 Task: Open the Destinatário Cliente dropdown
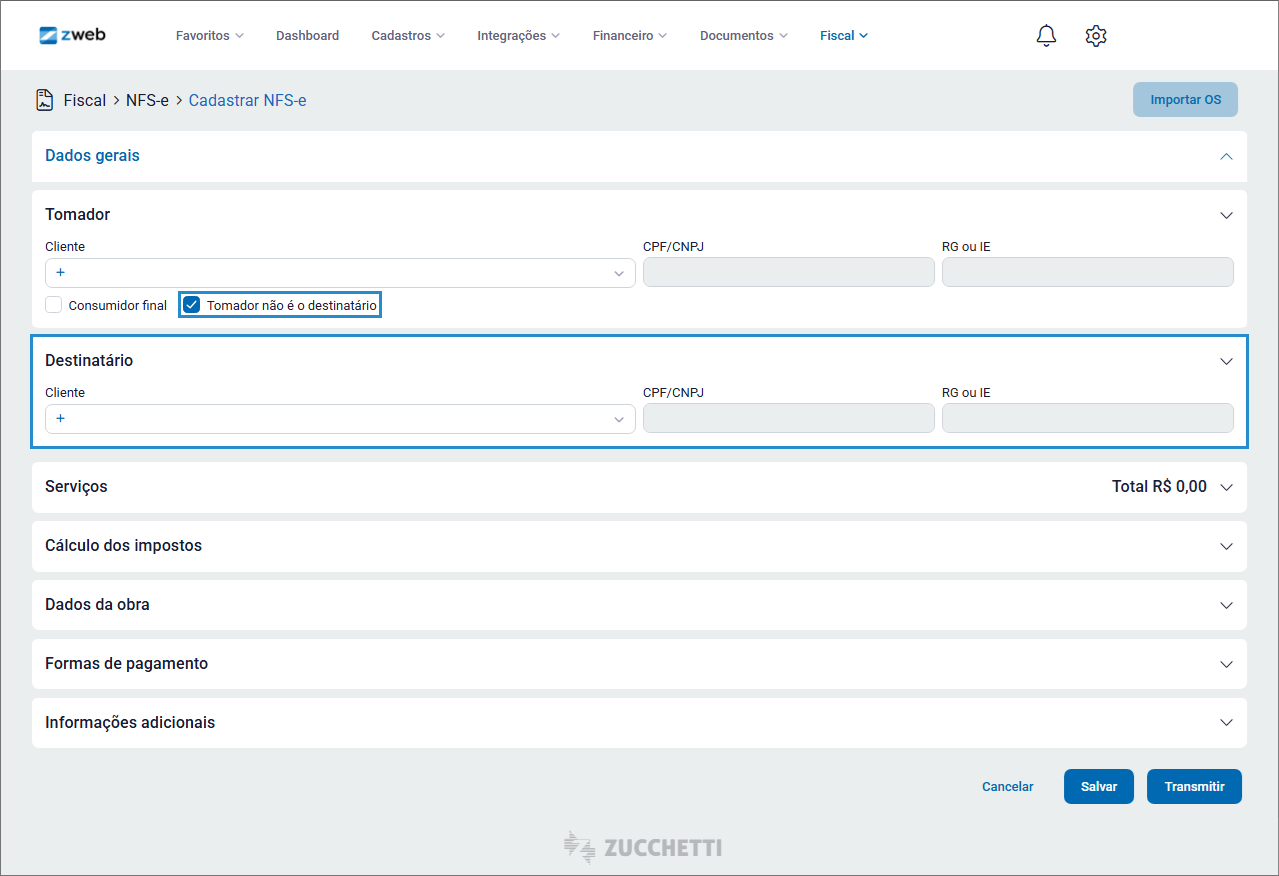(x=618, y=419)
